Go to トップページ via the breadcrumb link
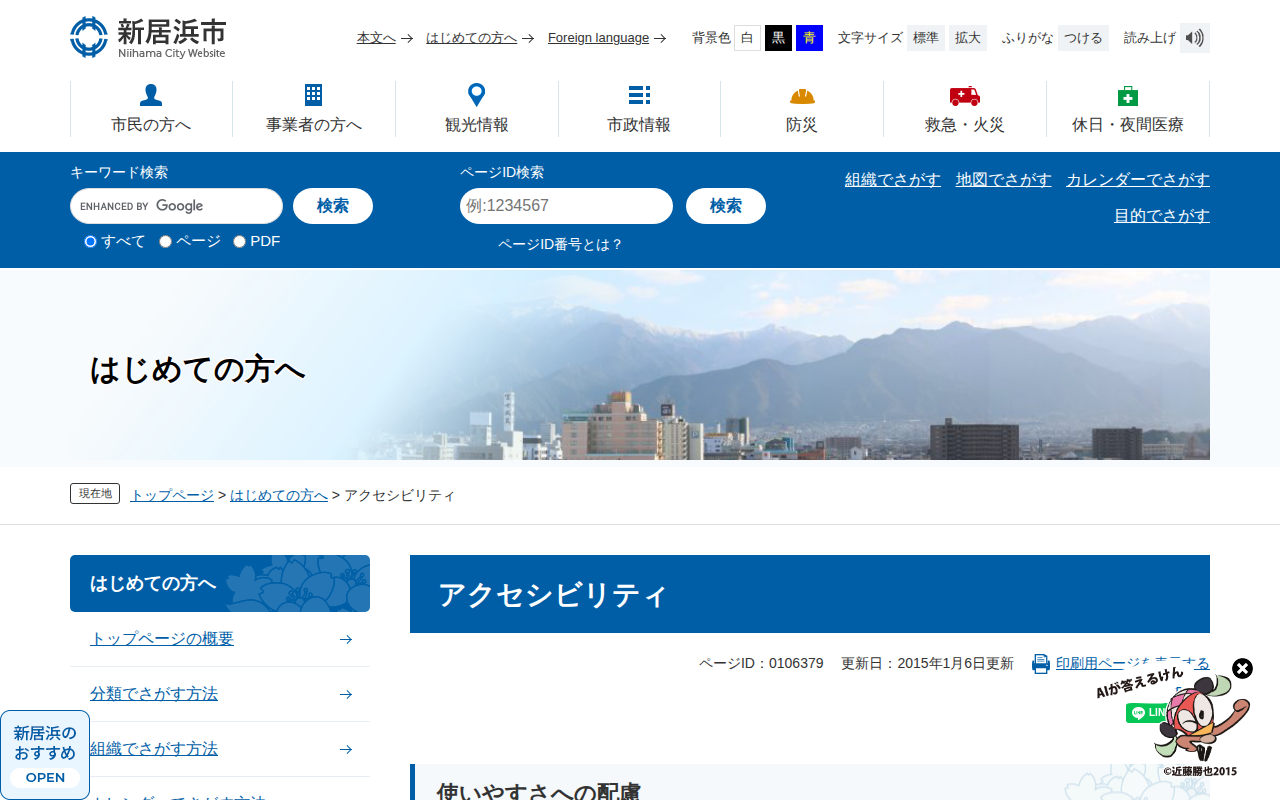This screenshot has height=800, width=1280. pos(170,494)
